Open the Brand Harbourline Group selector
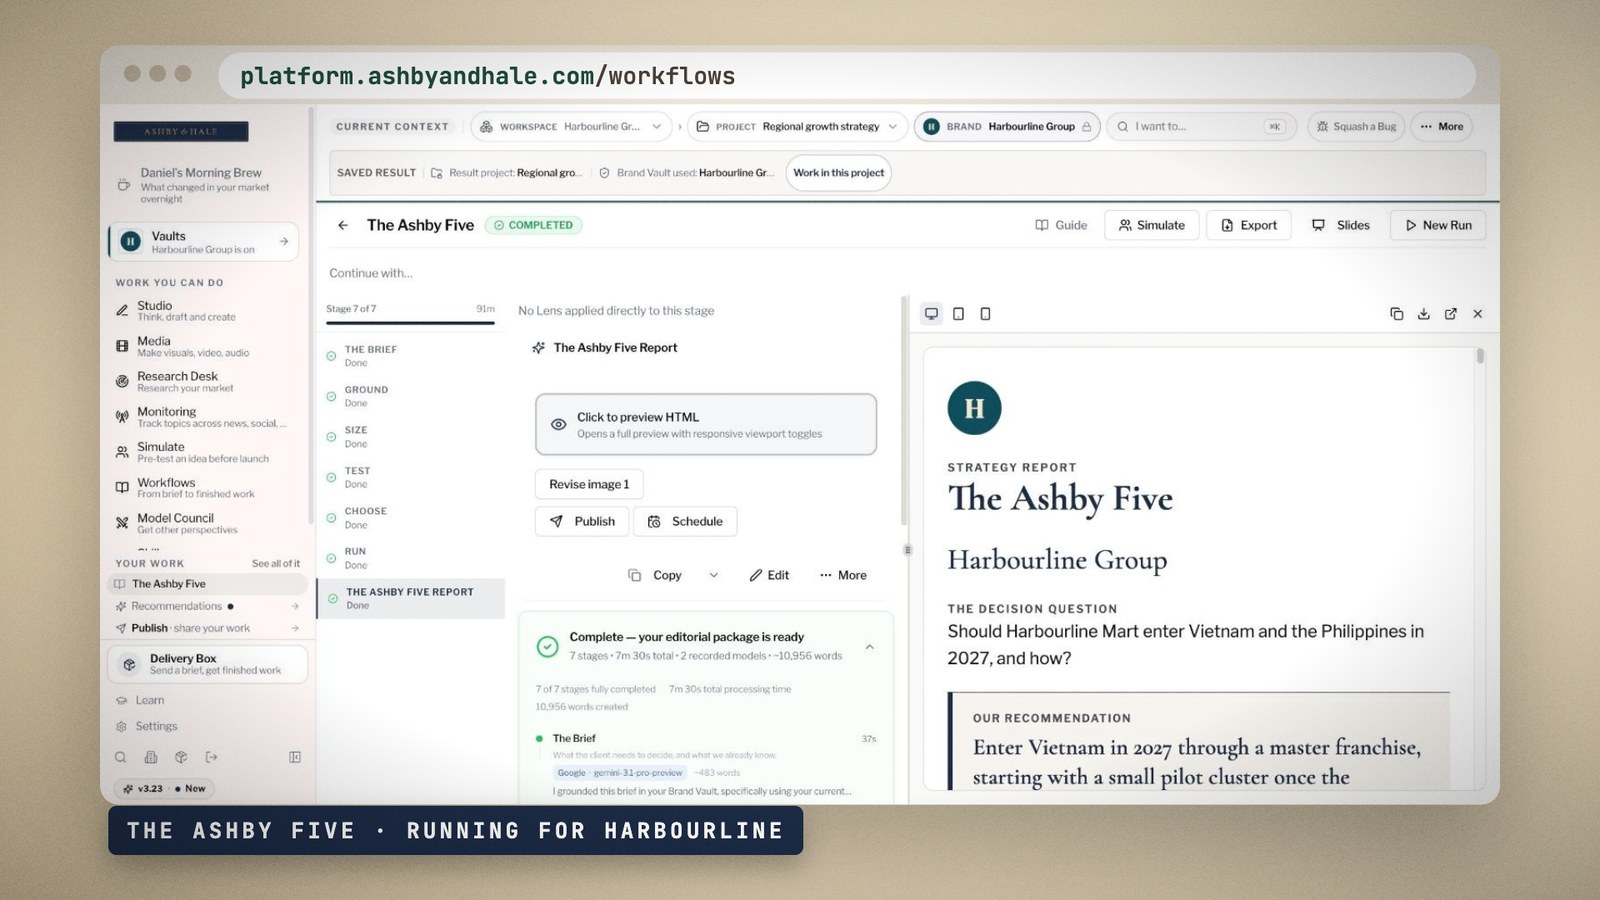Viewport: 1600px width, 900px height. point(1007,127)
